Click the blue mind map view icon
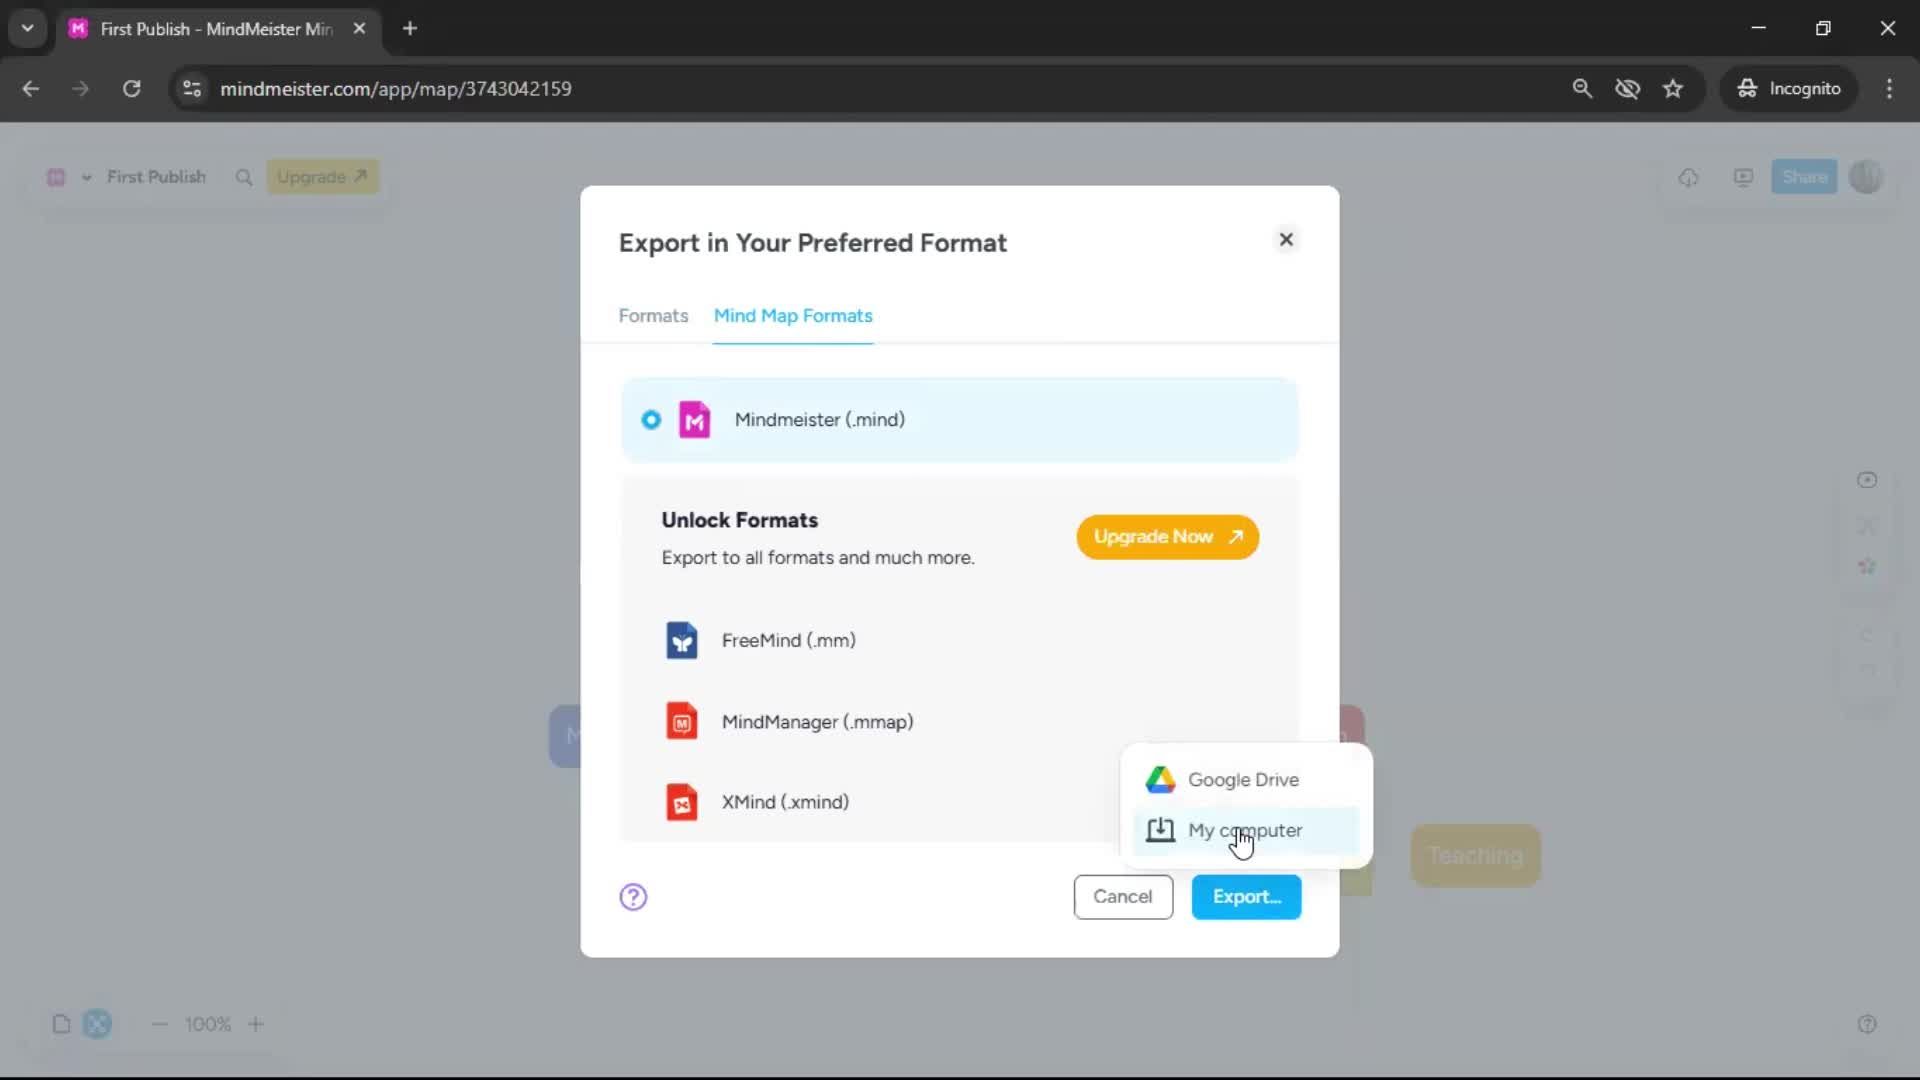Viewport: 1920px width, 1080px height. tap(97, 1024)
